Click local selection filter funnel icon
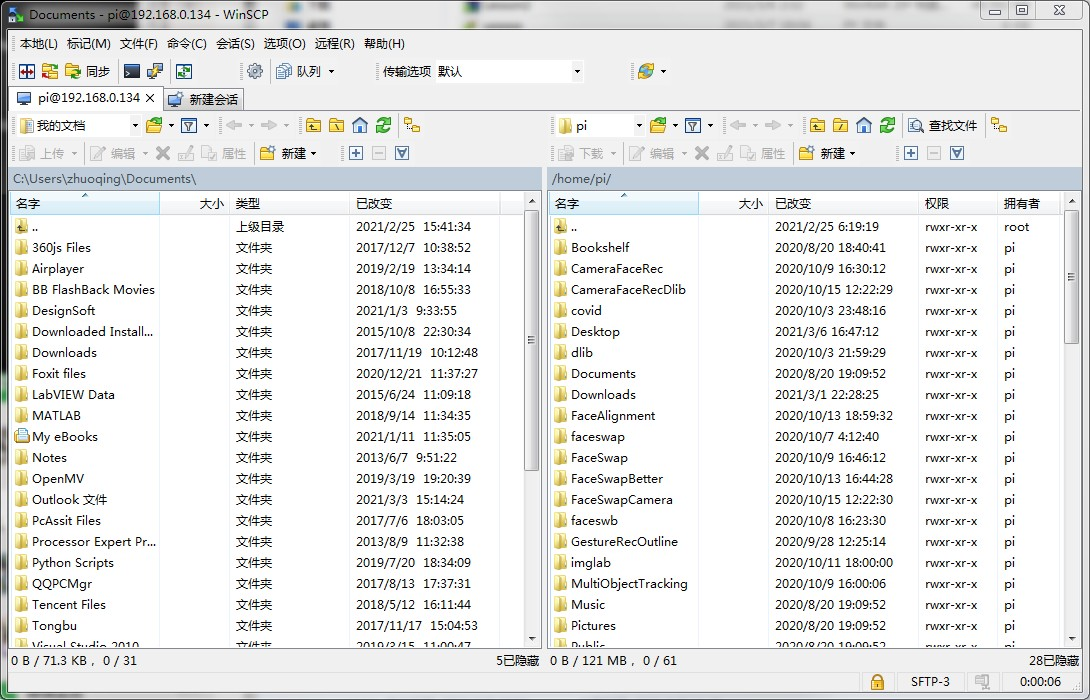 click(402, 154)
